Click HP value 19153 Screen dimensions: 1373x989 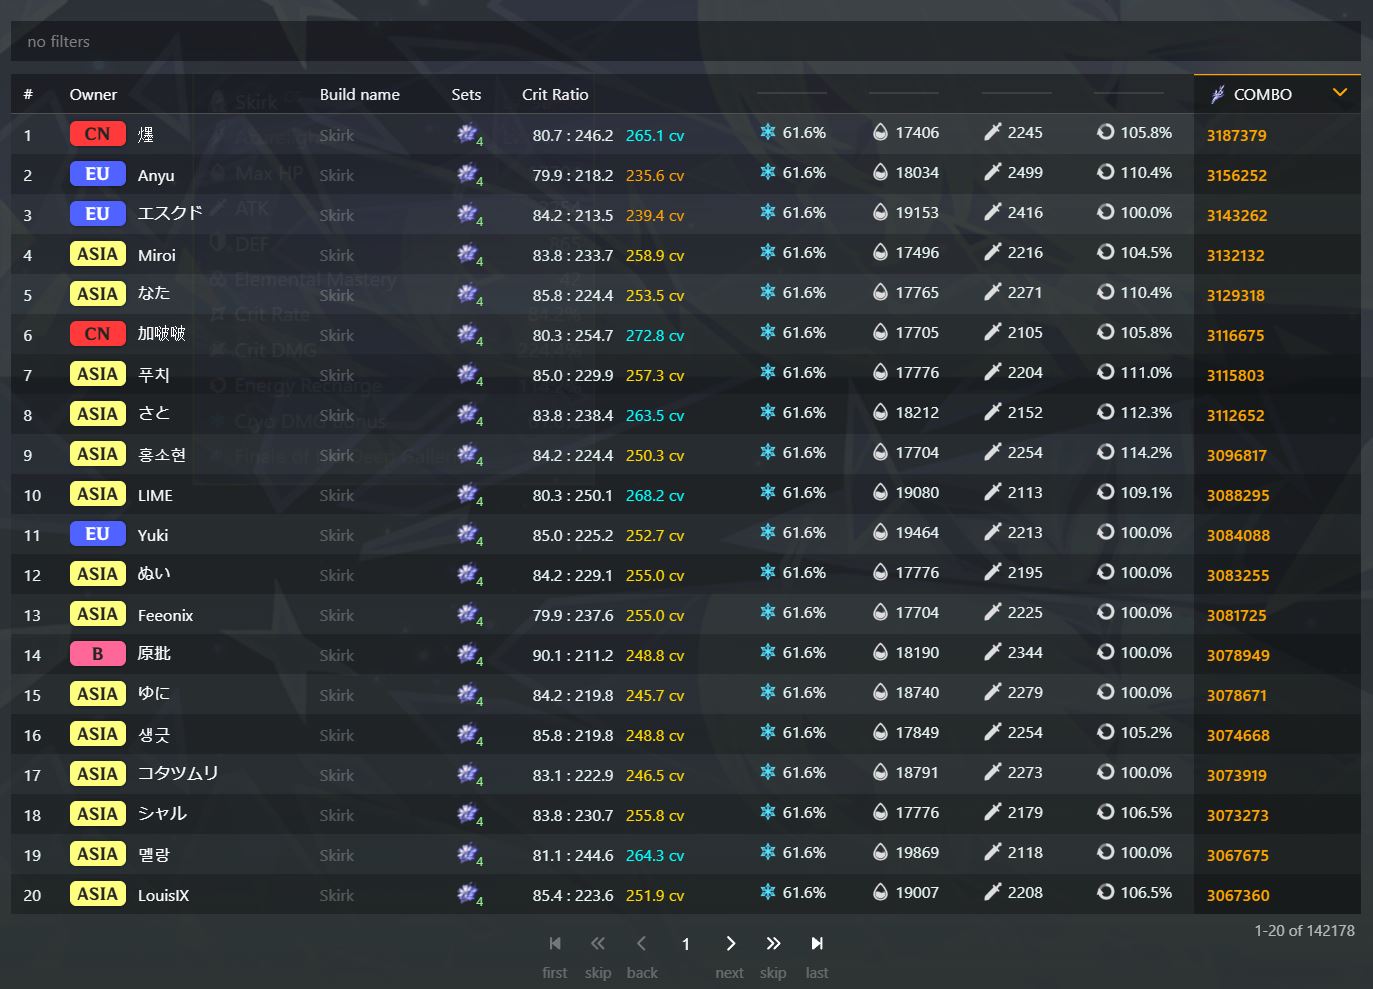917,212
